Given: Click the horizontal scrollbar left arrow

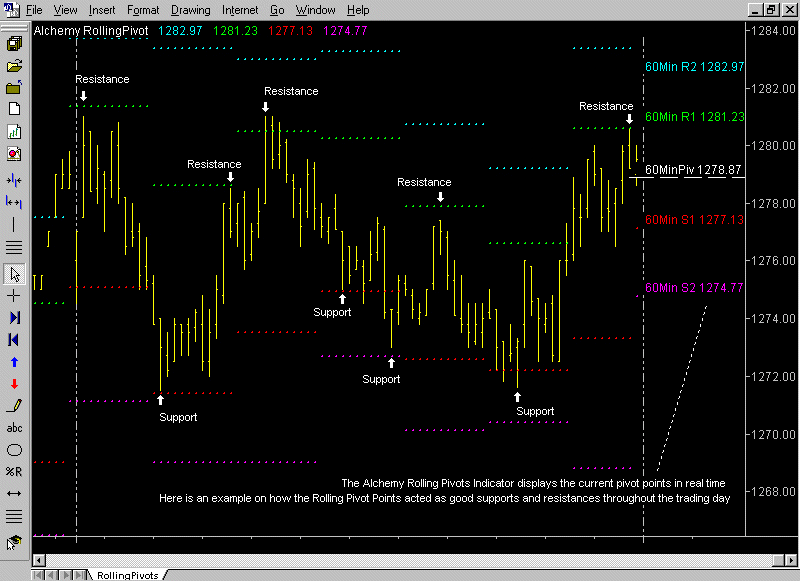Looking at the screenshot, I should tap(39, 560).
